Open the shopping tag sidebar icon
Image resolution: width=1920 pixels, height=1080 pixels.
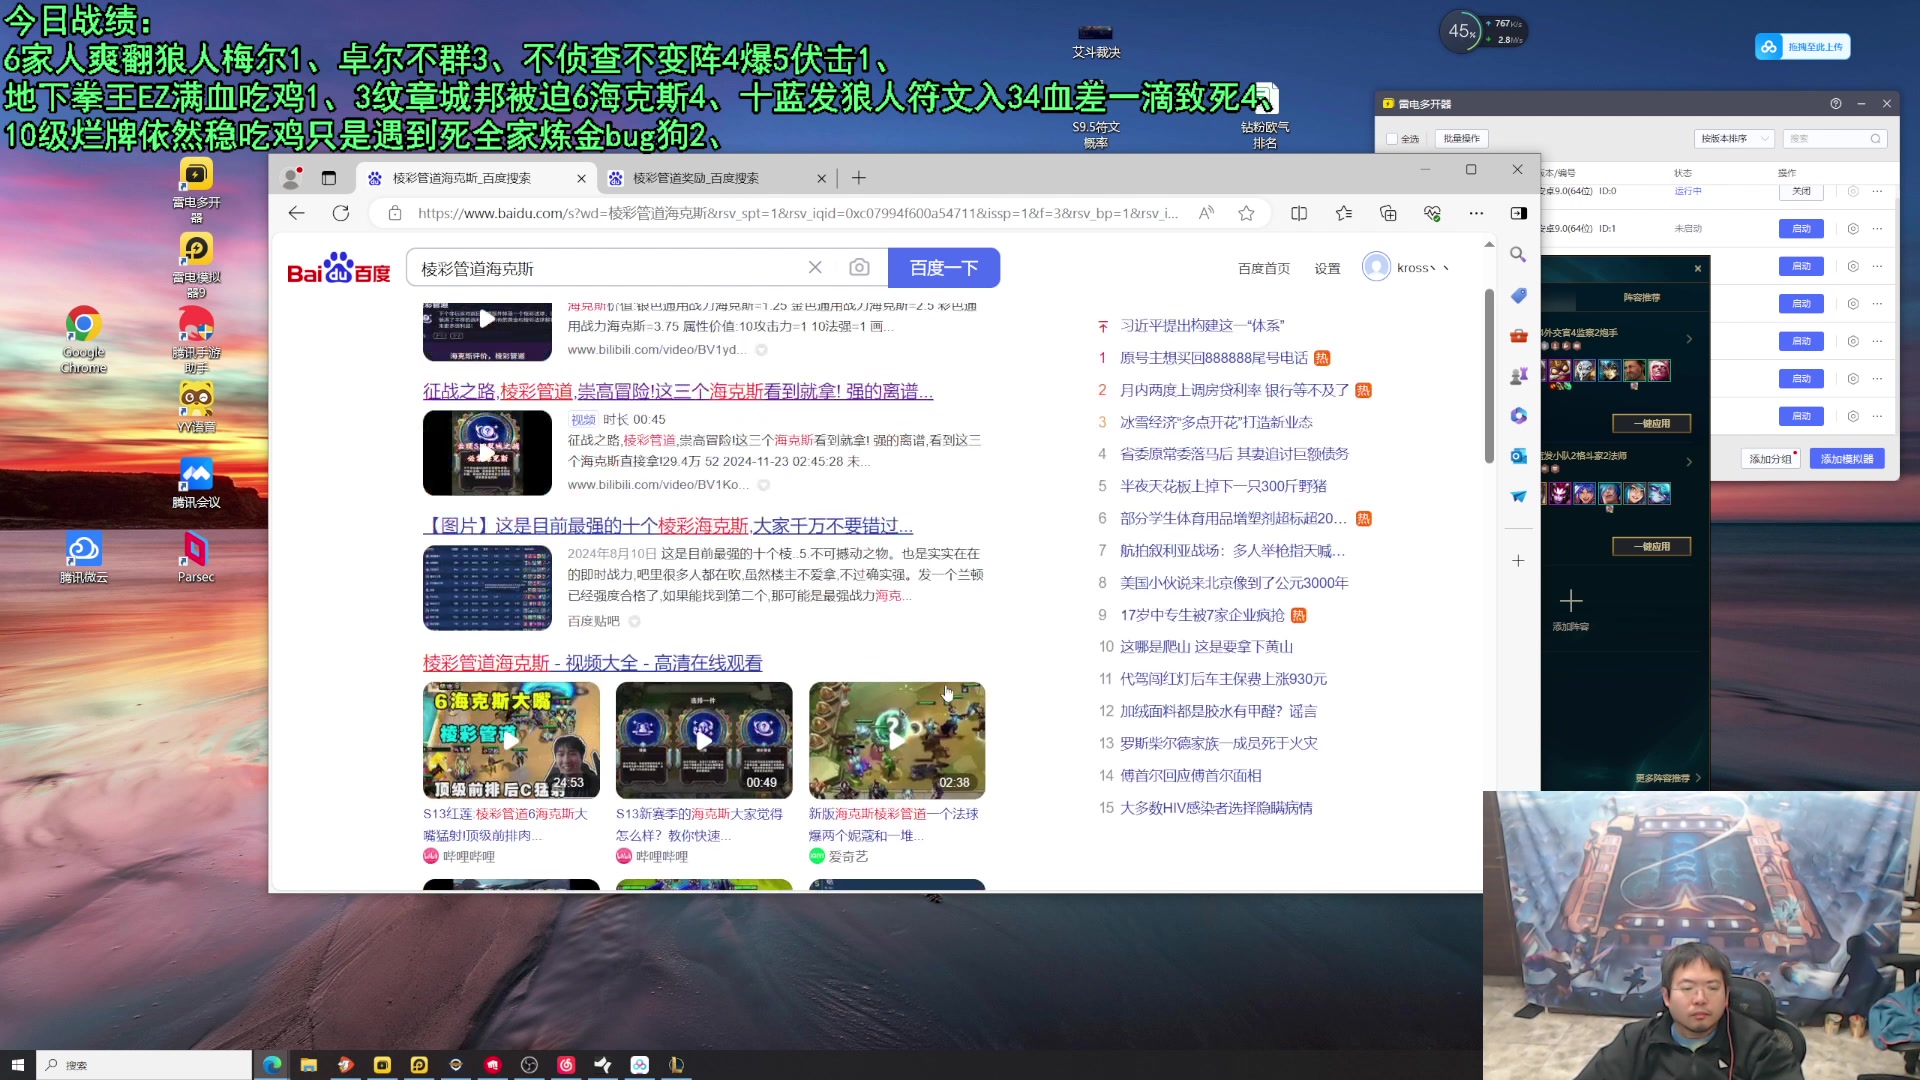tap(1518, 296)
